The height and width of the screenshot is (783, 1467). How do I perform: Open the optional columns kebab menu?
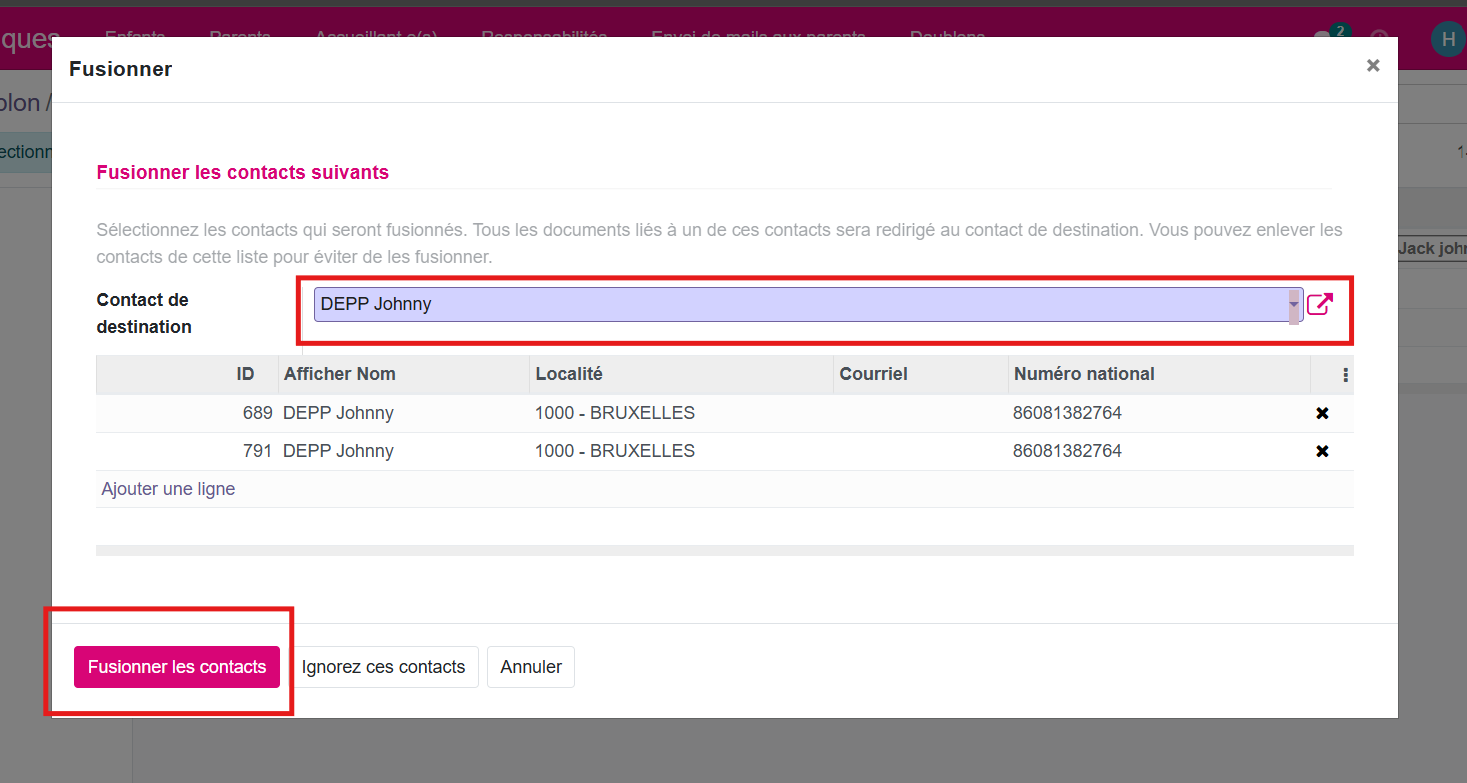click(x=1345, y=375)
